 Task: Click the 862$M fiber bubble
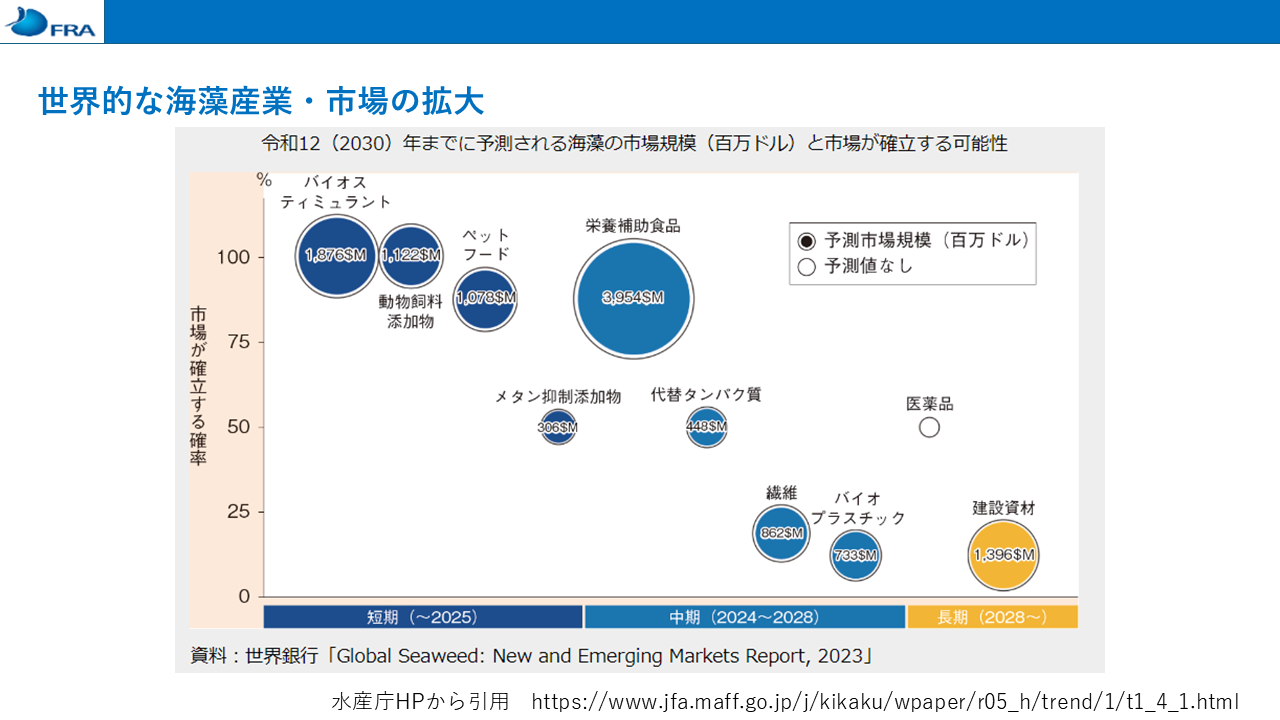point(781,533)
